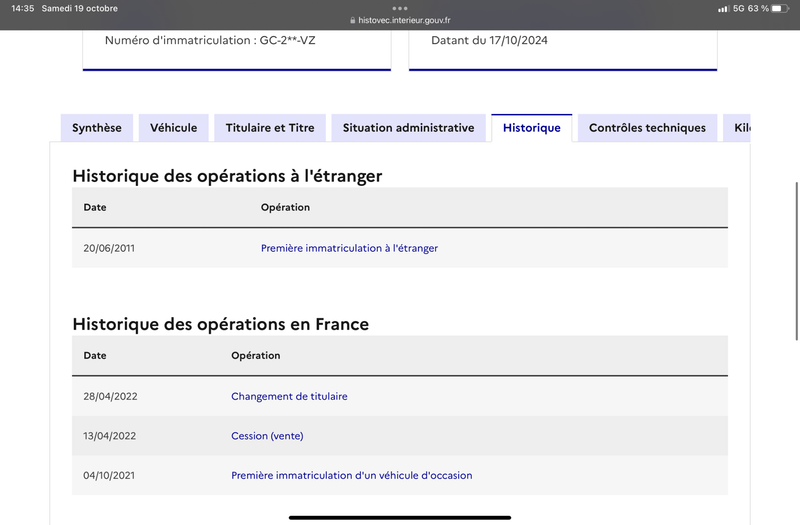The height and width of the screenshot is (525, 800).
Task: Select the 04/10/2021 date cell
Action: coord(109,475)
